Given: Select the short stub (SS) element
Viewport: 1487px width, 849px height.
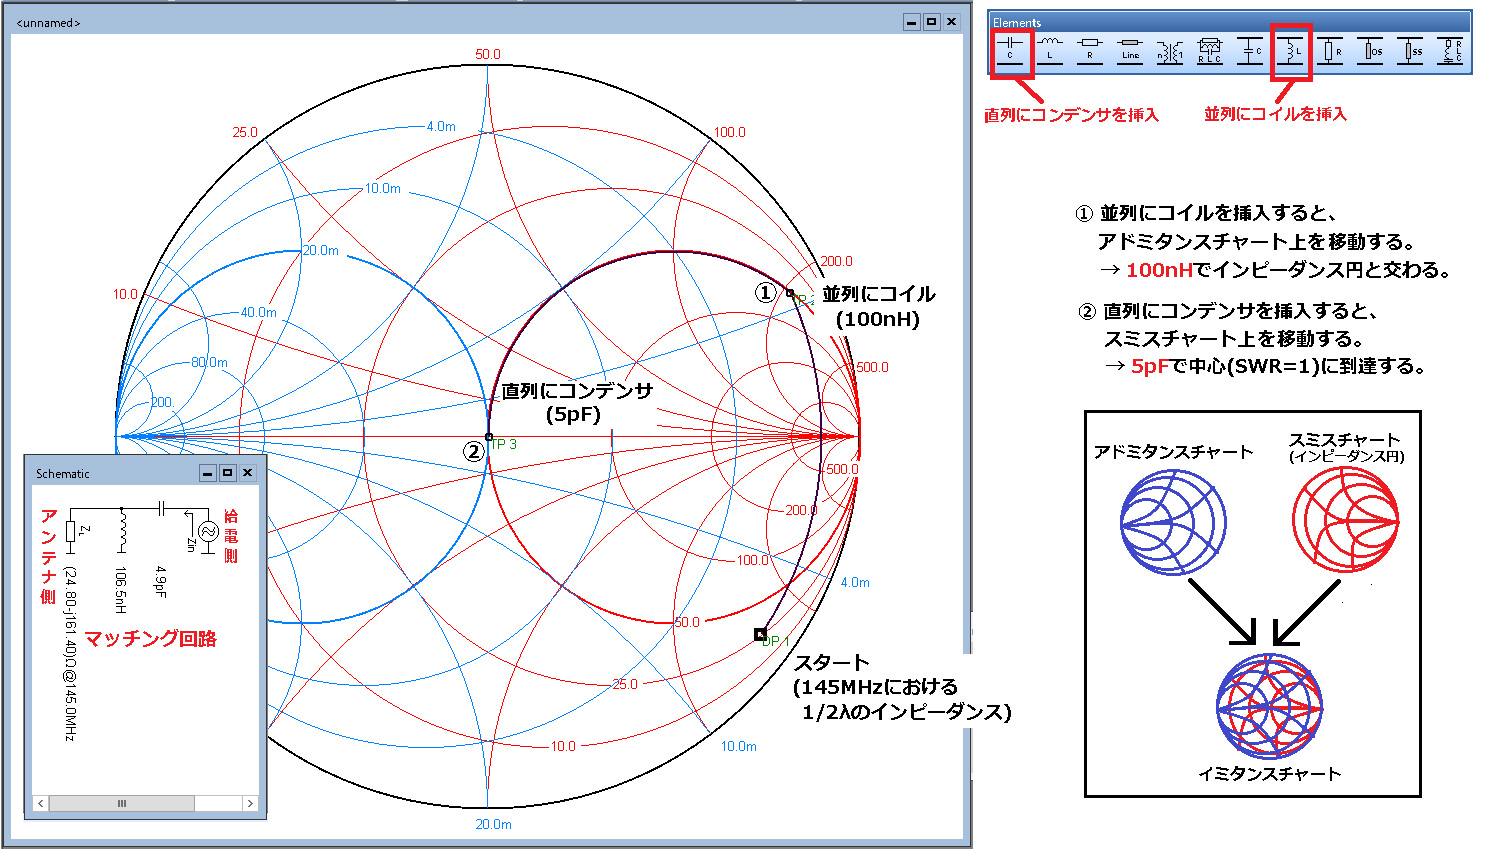Looking at the screenshot, I should click(x=1410, y=50).
